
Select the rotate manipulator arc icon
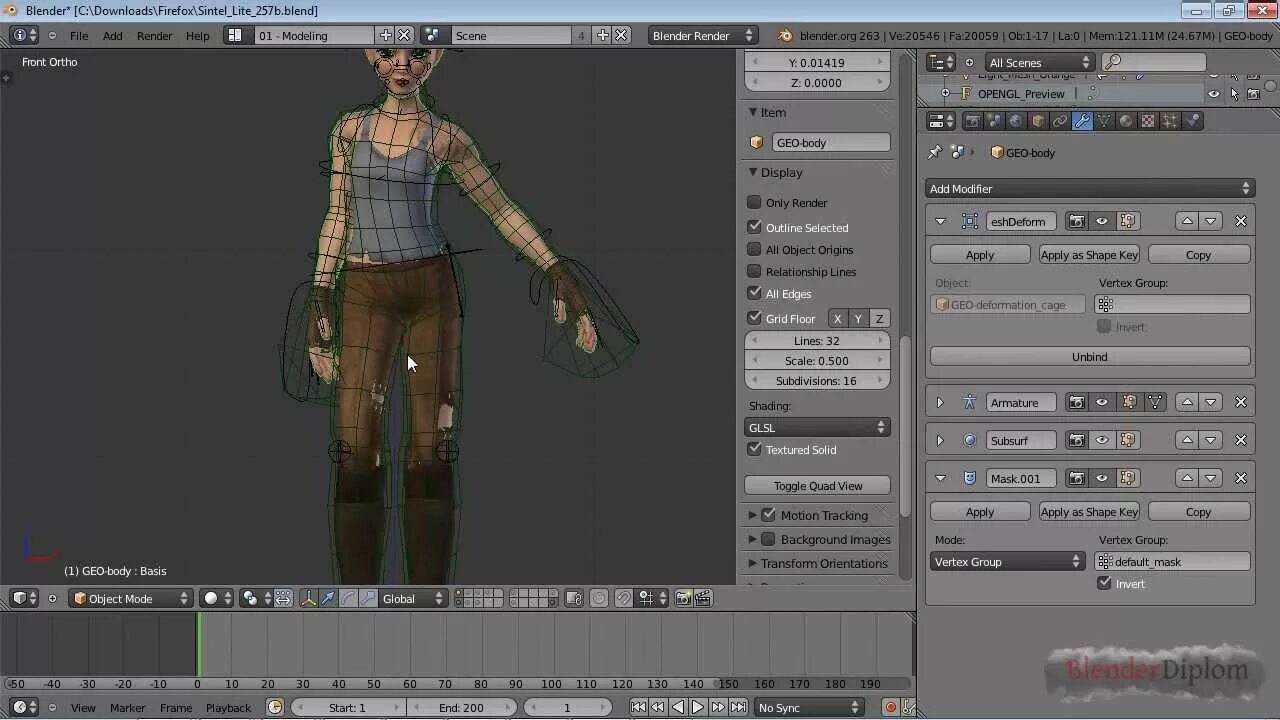click(x=348, y=598)
